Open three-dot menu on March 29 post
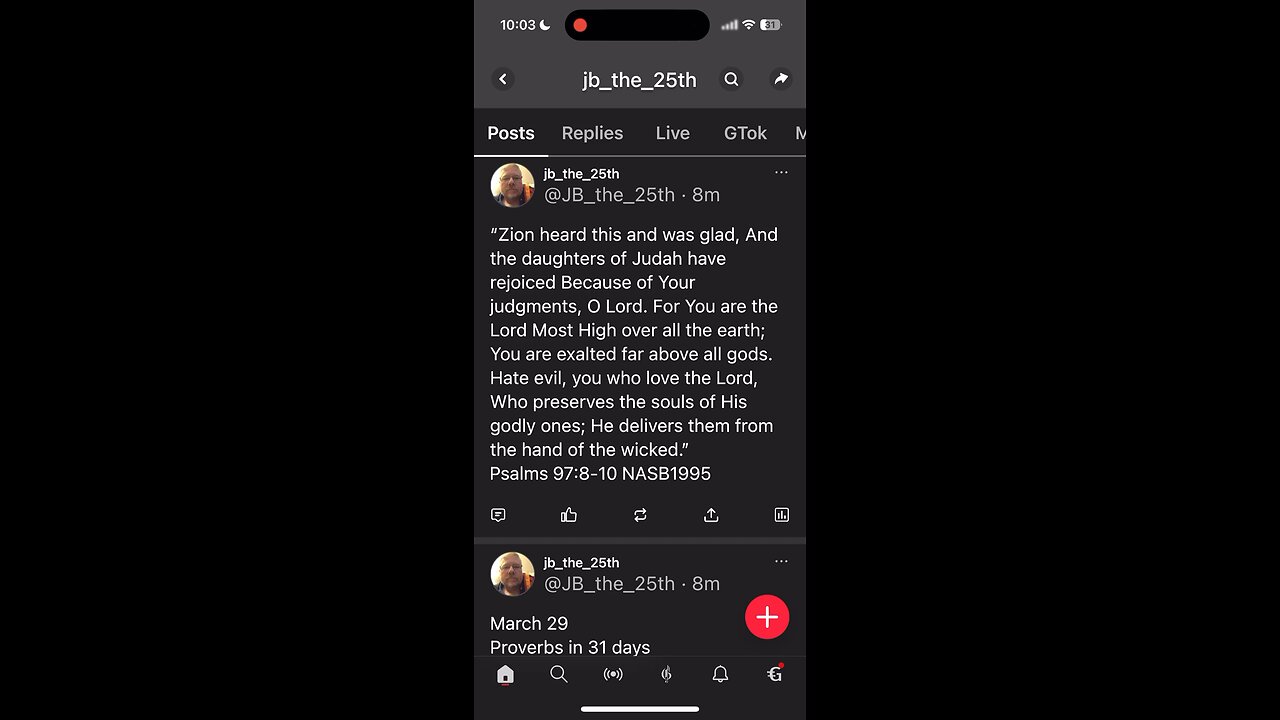Viewport: 1280px width, 720px height. 781,561
